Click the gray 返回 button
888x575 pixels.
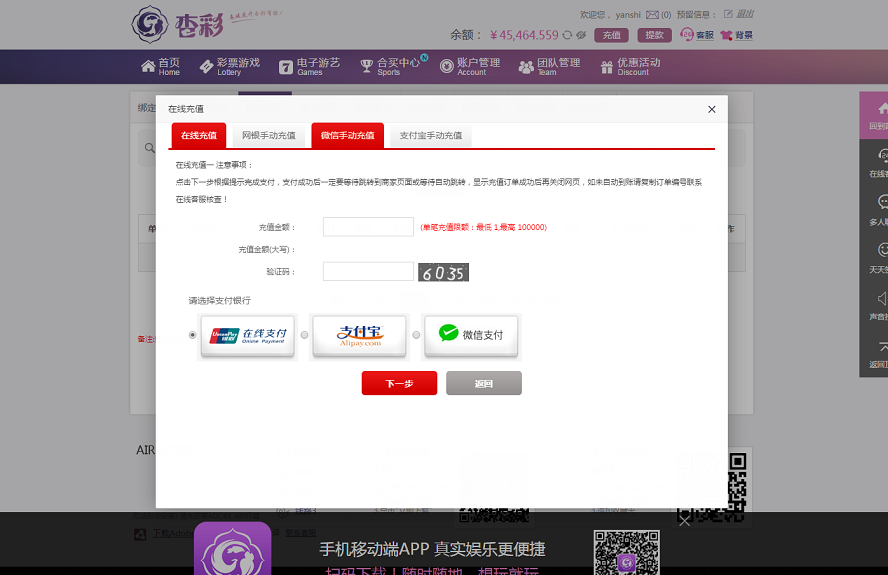pyautogui.click(x=483, y=383)
